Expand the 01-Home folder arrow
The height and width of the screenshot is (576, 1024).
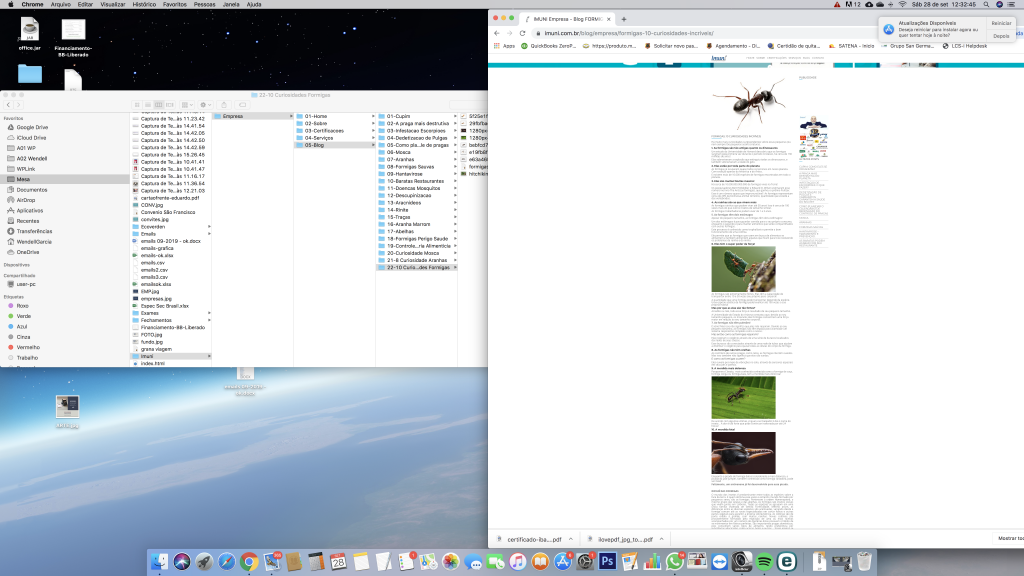(x=373, y=116)
